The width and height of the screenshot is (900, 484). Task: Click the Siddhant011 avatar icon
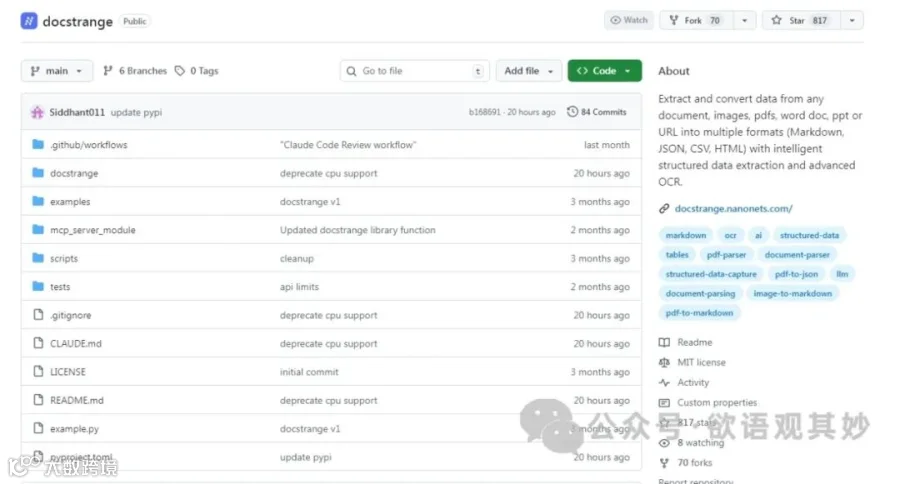coord(37,112)
